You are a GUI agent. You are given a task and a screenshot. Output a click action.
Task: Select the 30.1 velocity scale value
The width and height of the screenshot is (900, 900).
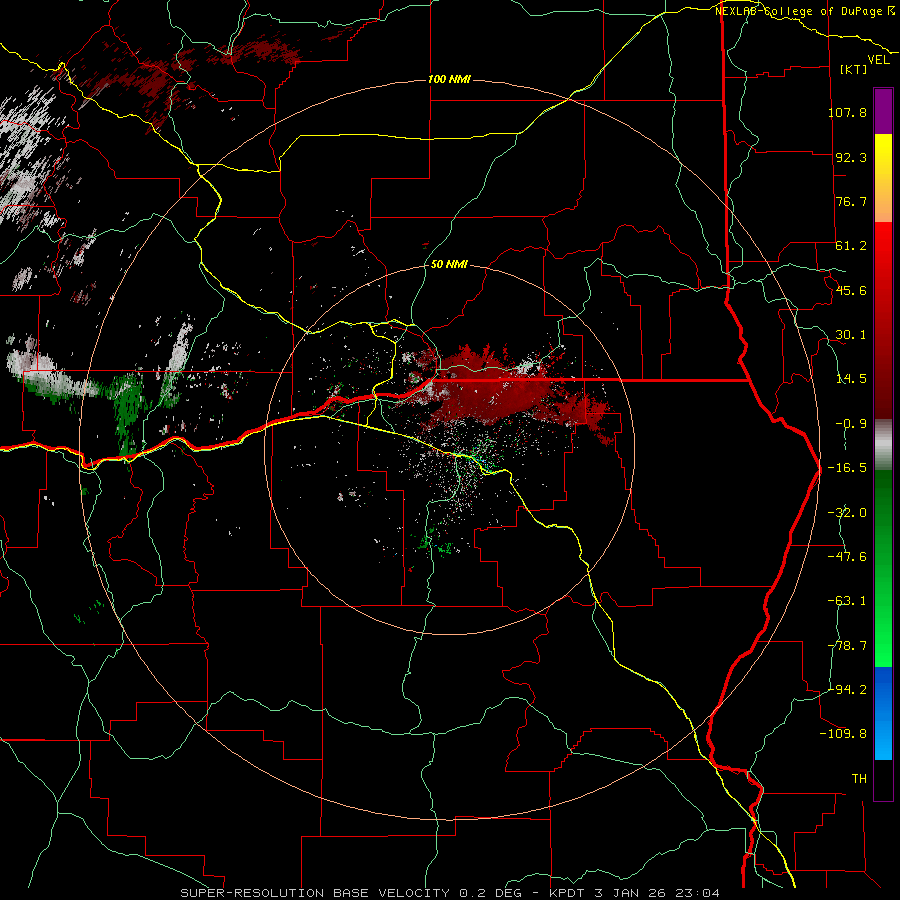tap(851, 335)
